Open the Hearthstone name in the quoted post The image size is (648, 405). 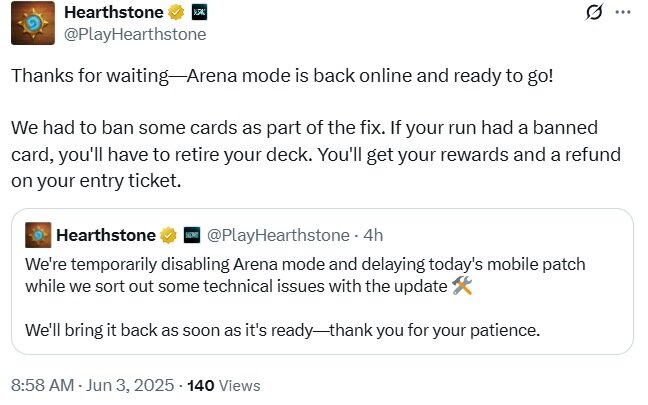coord(106,235)
